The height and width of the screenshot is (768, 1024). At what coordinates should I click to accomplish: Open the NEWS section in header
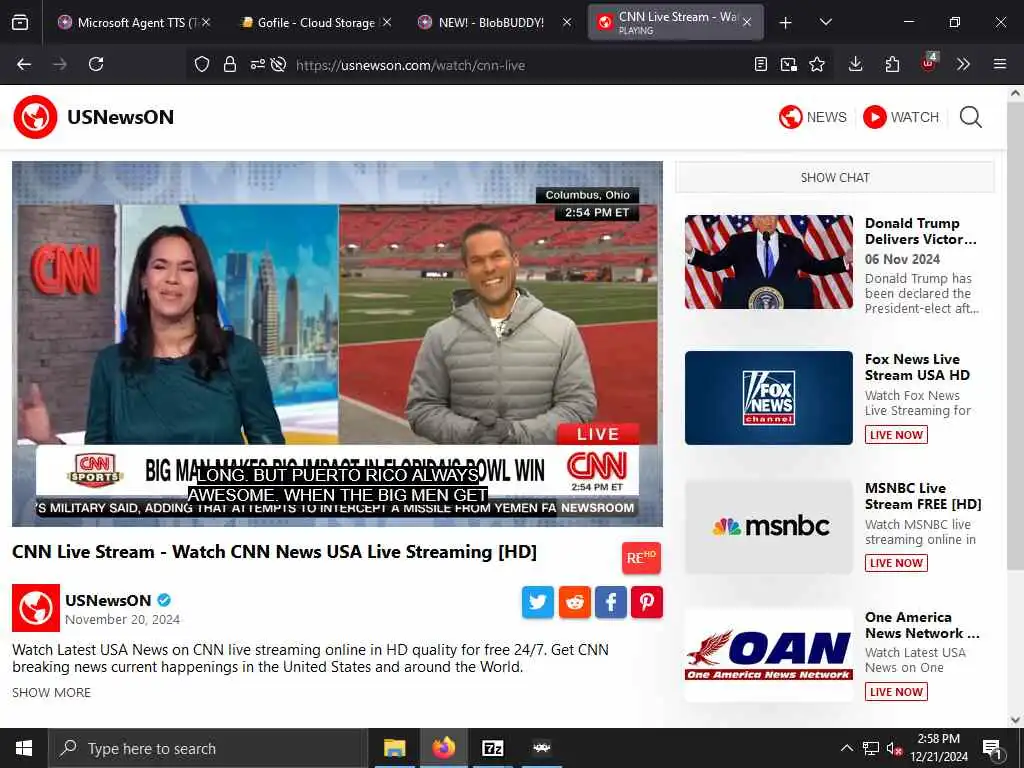[812, 117]
